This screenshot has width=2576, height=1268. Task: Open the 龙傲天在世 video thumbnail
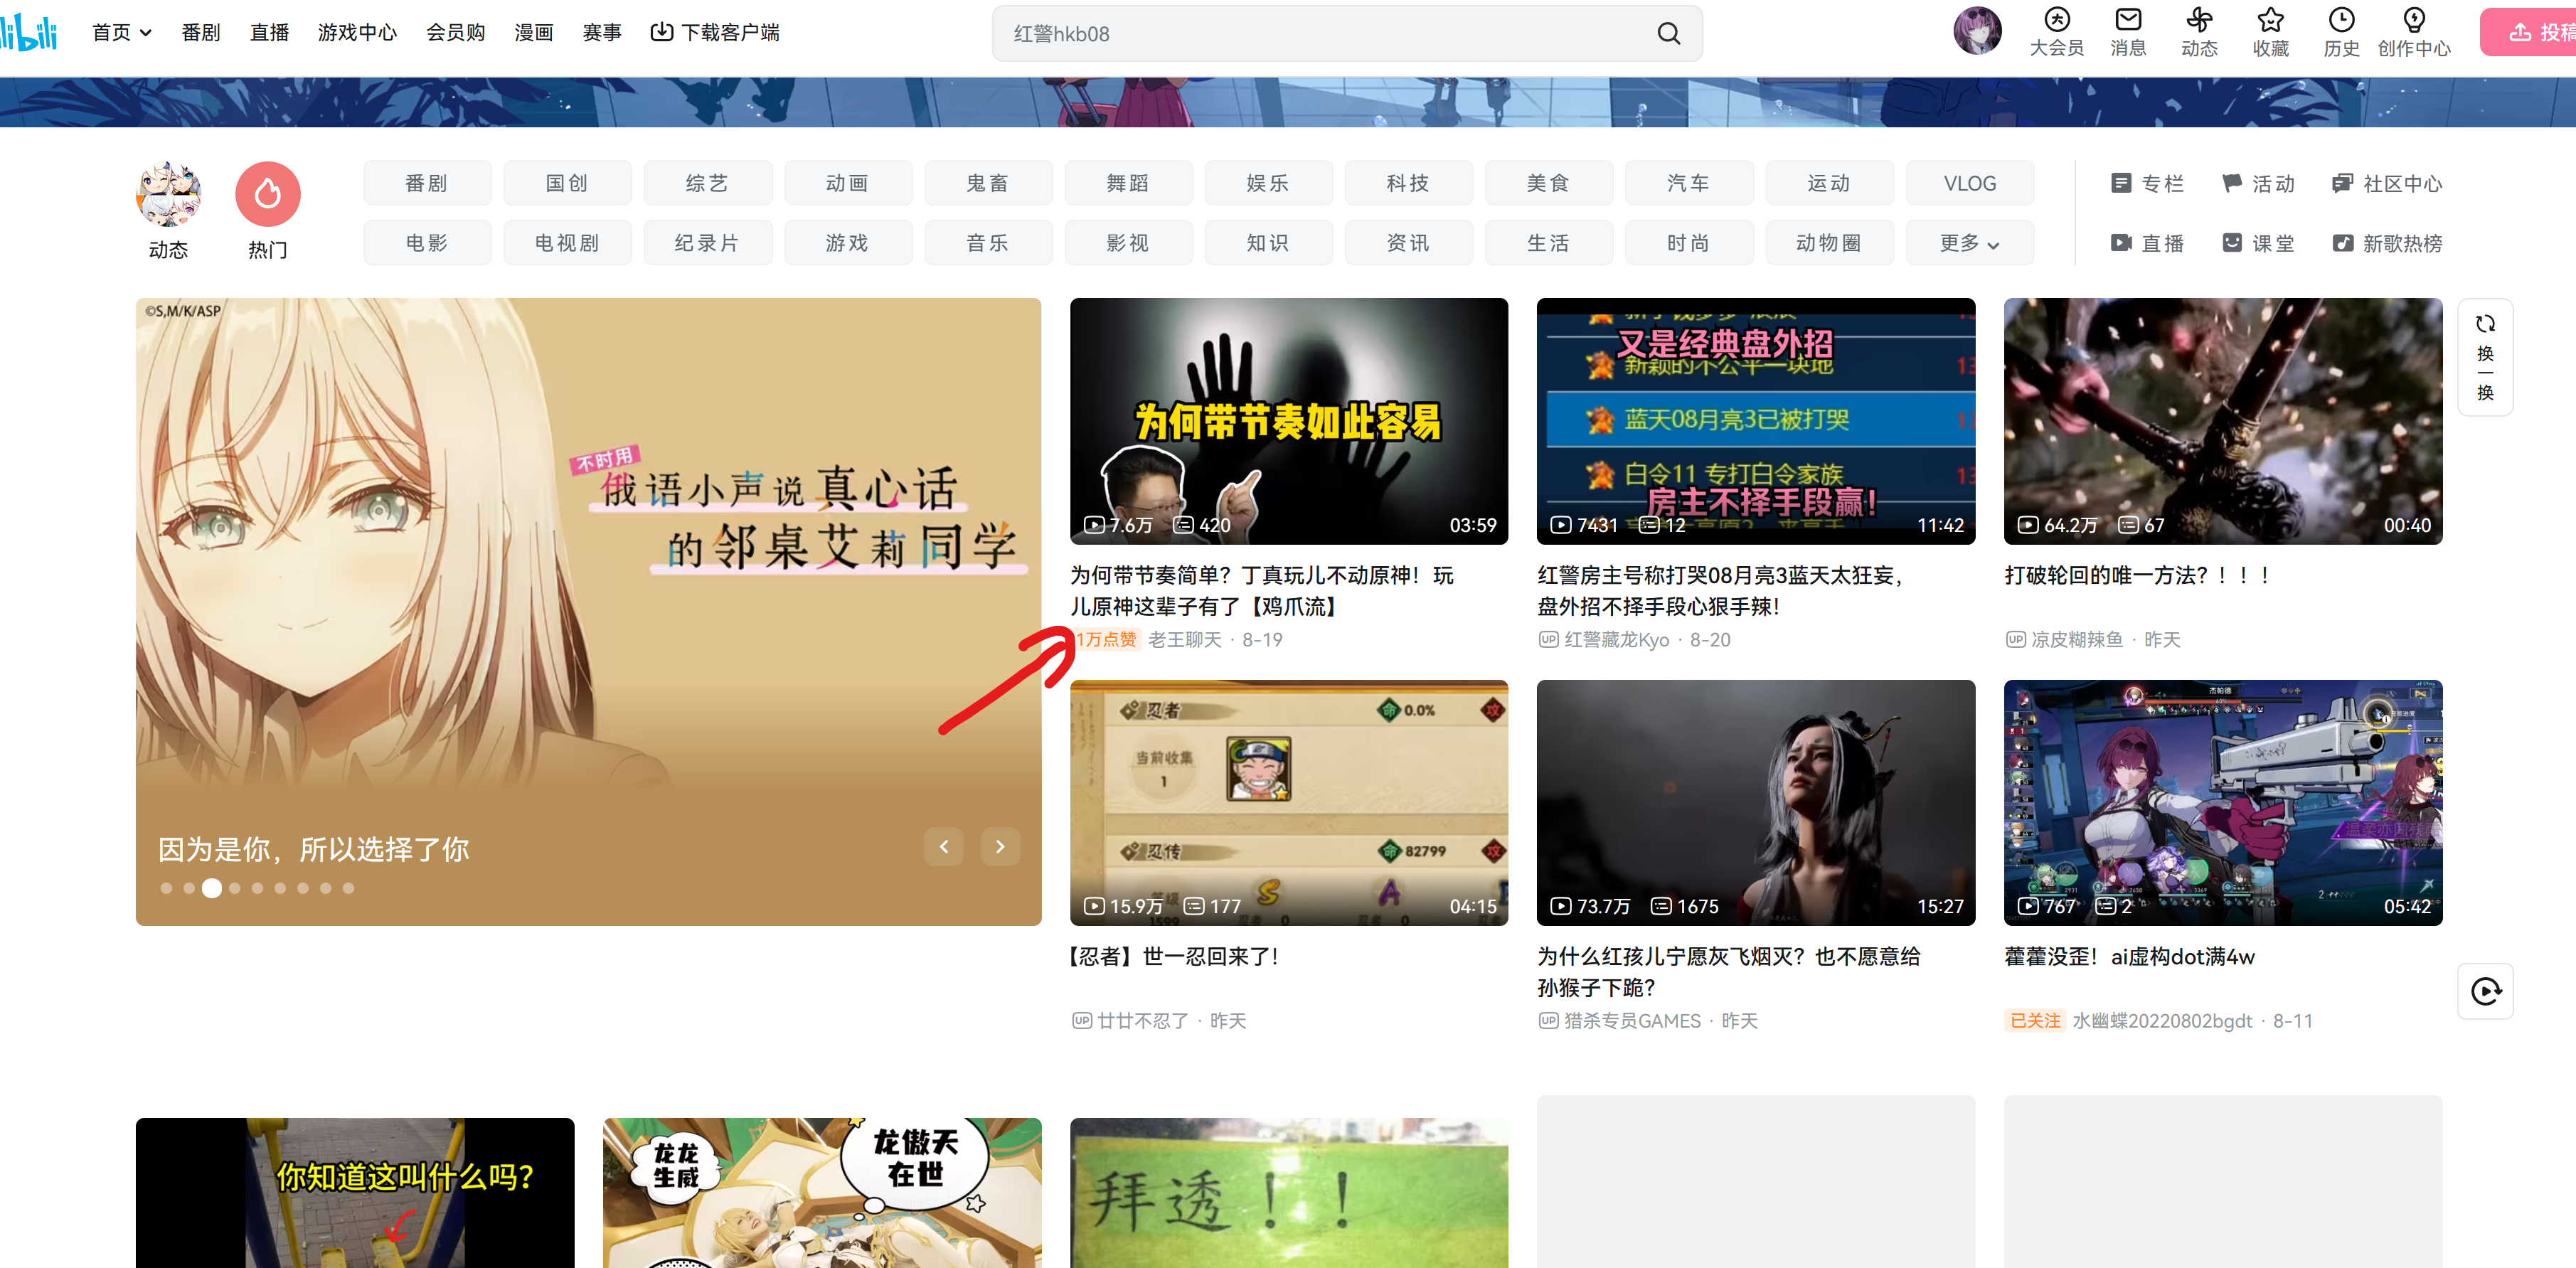point(822,1192)
